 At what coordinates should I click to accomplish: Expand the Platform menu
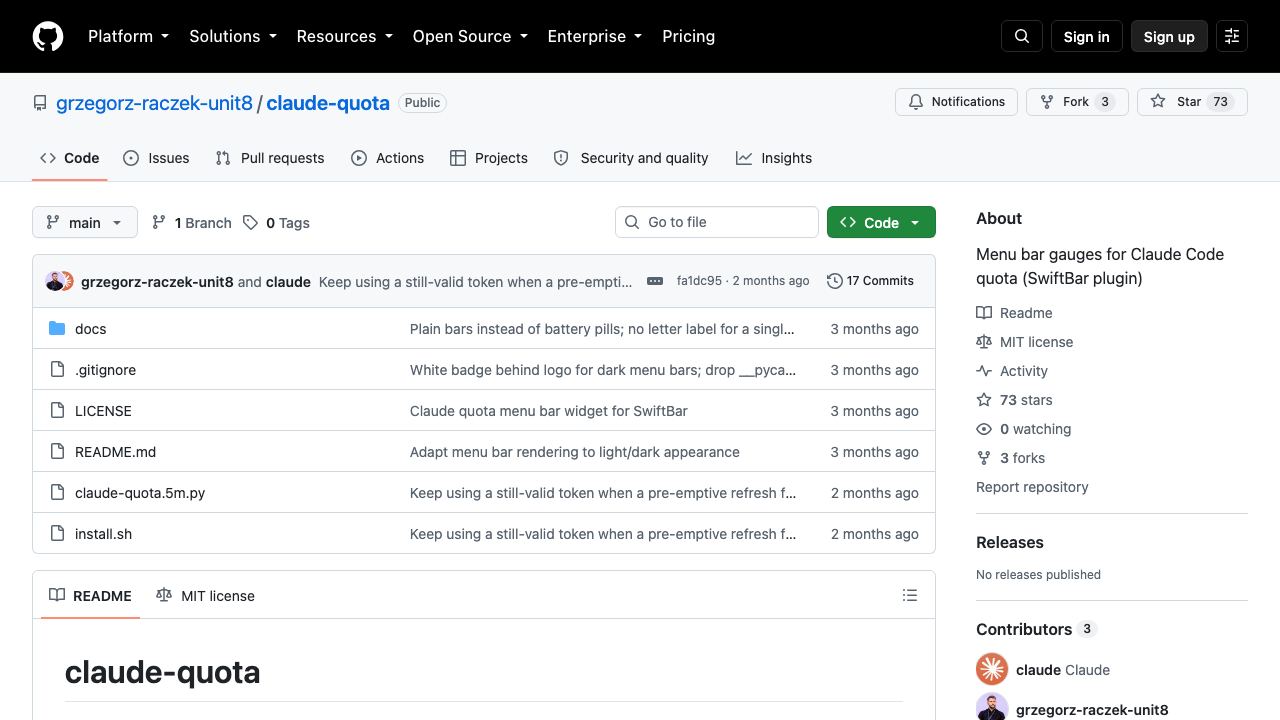129,36
